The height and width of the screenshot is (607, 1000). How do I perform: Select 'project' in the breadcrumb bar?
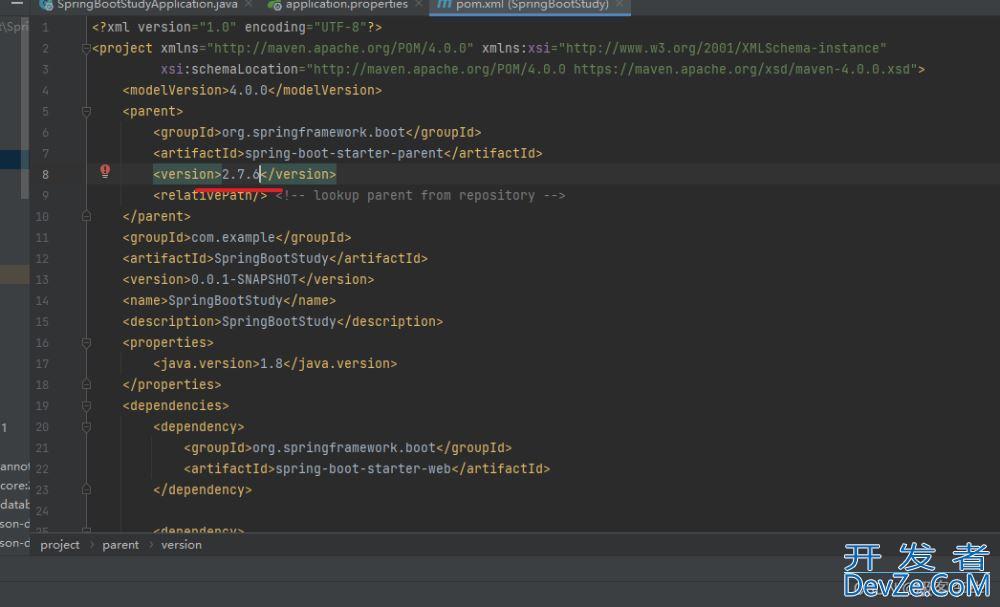point(60,545)
